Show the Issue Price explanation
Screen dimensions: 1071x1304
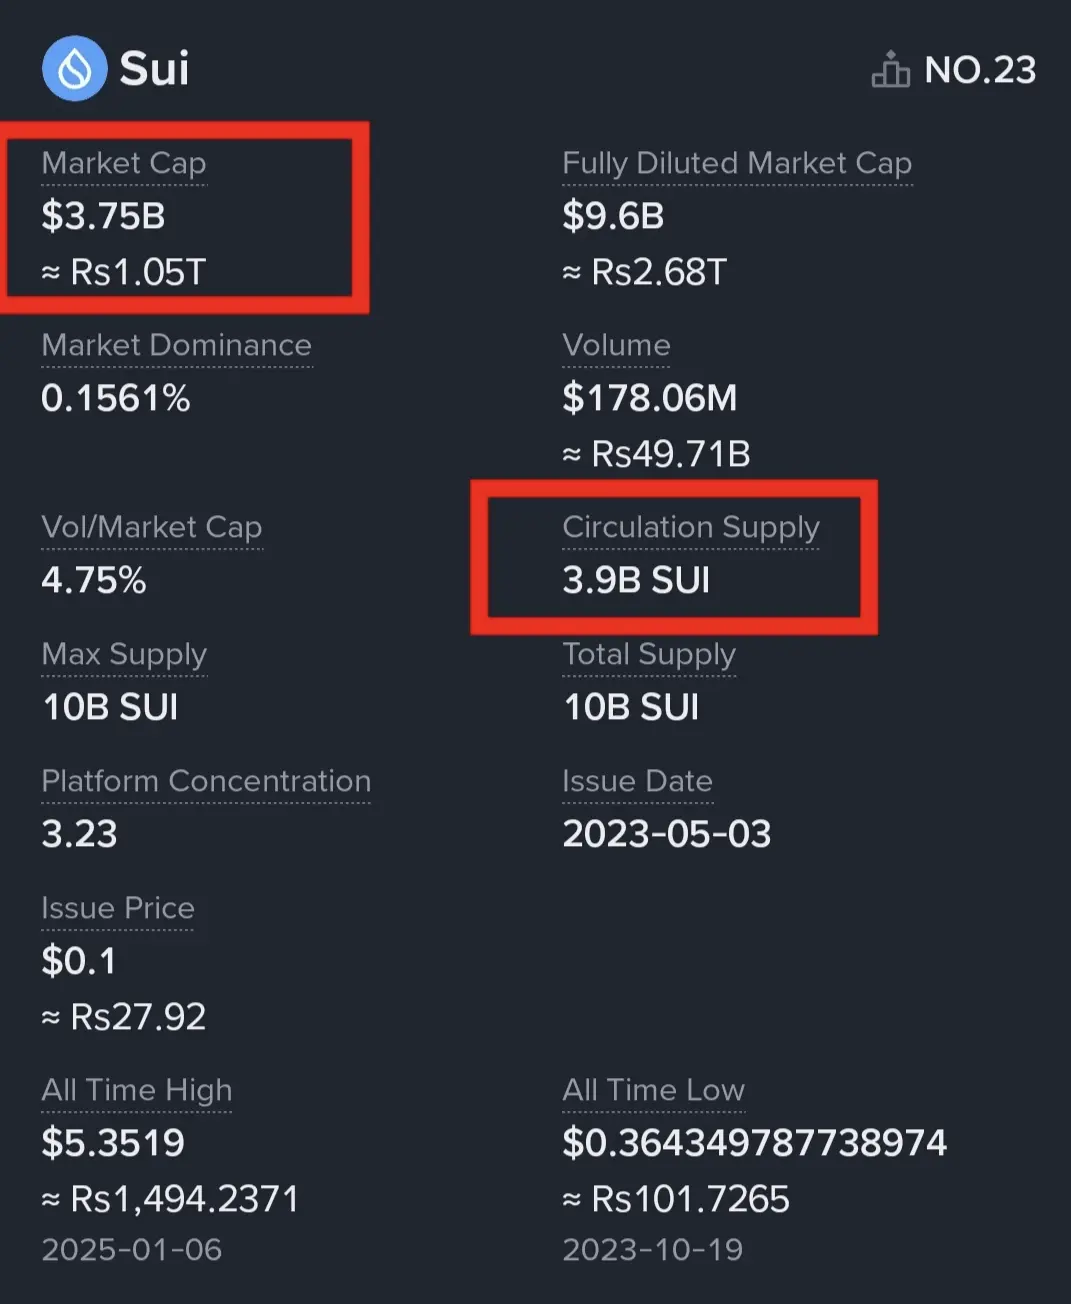click(x=118, y=908)
